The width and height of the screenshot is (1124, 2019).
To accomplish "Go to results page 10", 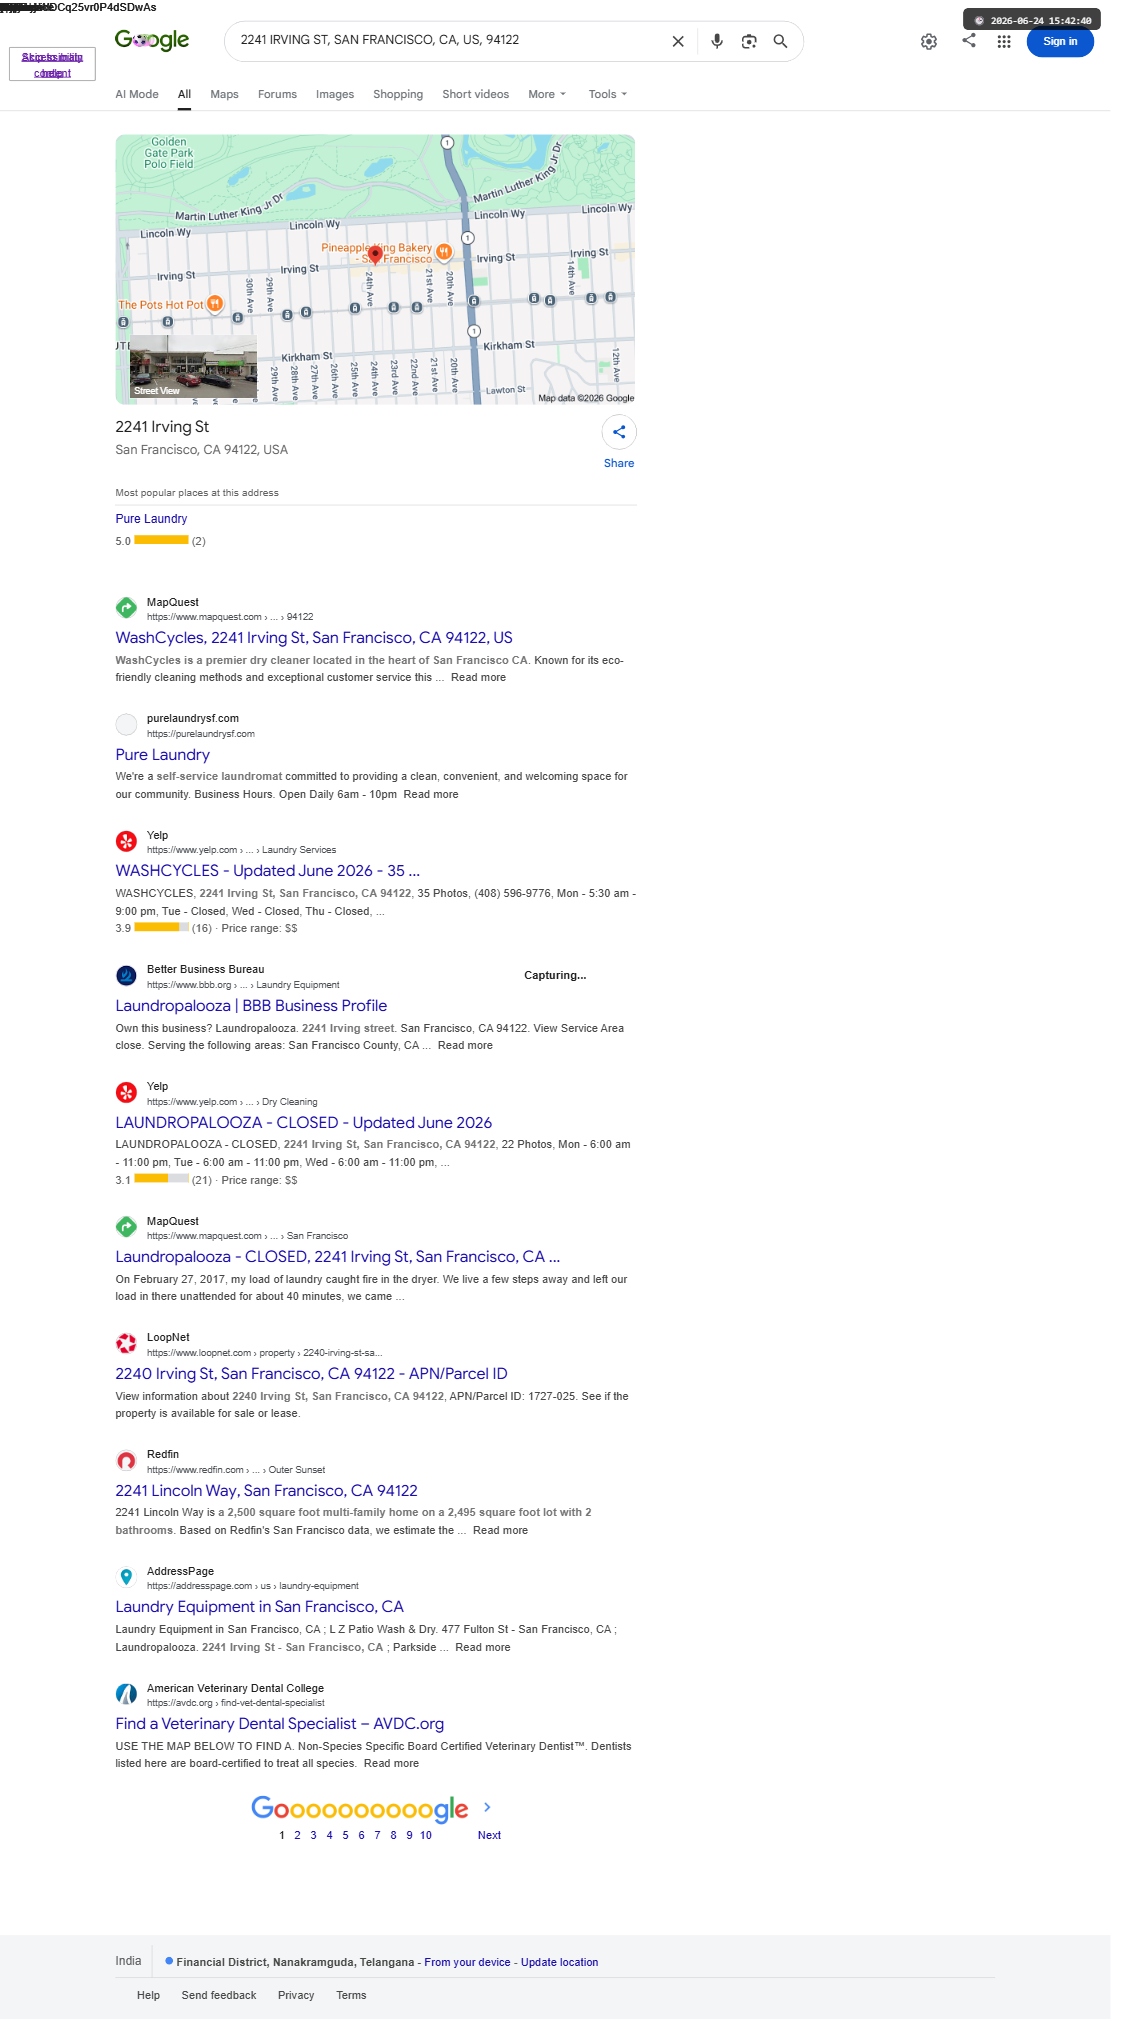I will pyautogui.click(x=426, y=1835).
